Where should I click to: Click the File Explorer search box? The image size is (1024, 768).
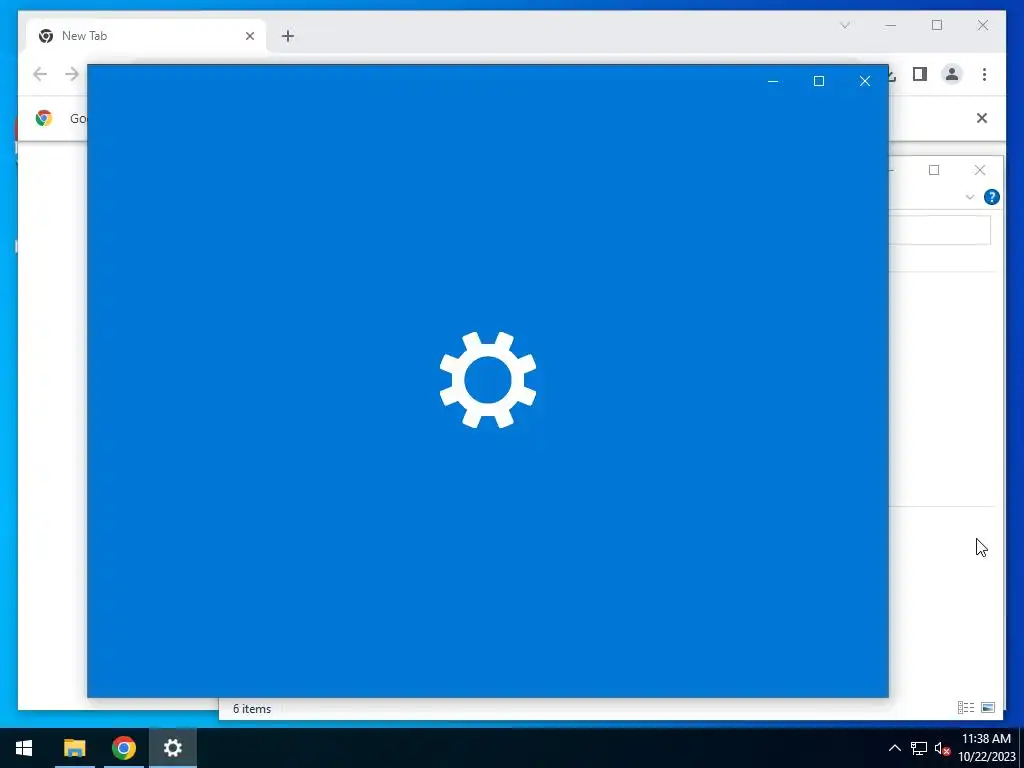[940, 230]
